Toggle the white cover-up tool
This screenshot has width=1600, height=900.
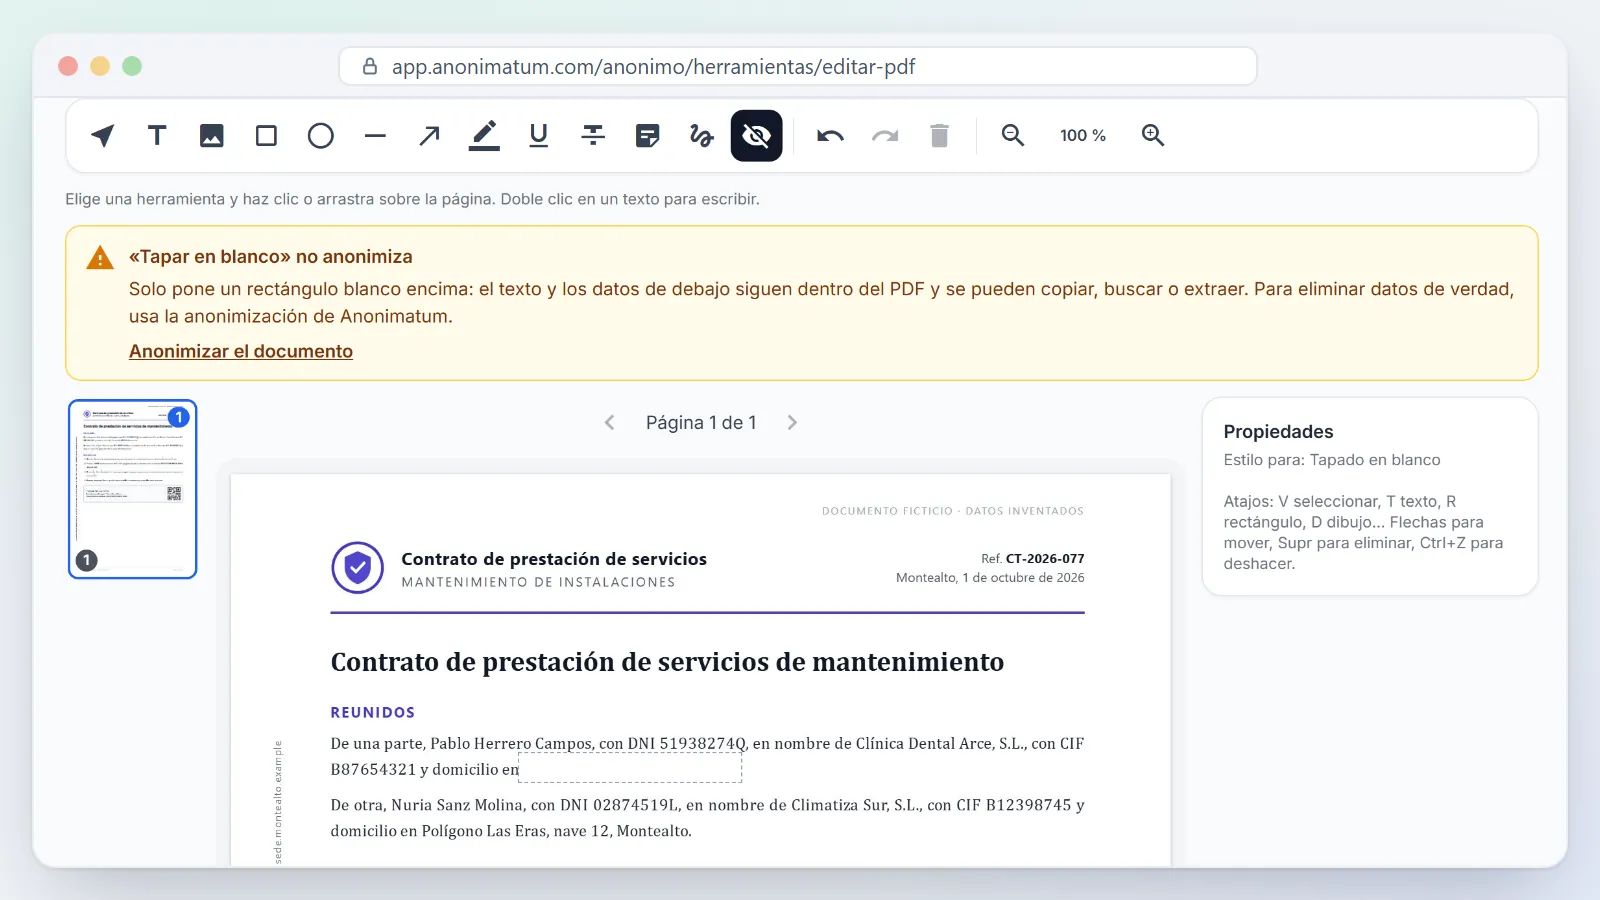pos(757,136)
